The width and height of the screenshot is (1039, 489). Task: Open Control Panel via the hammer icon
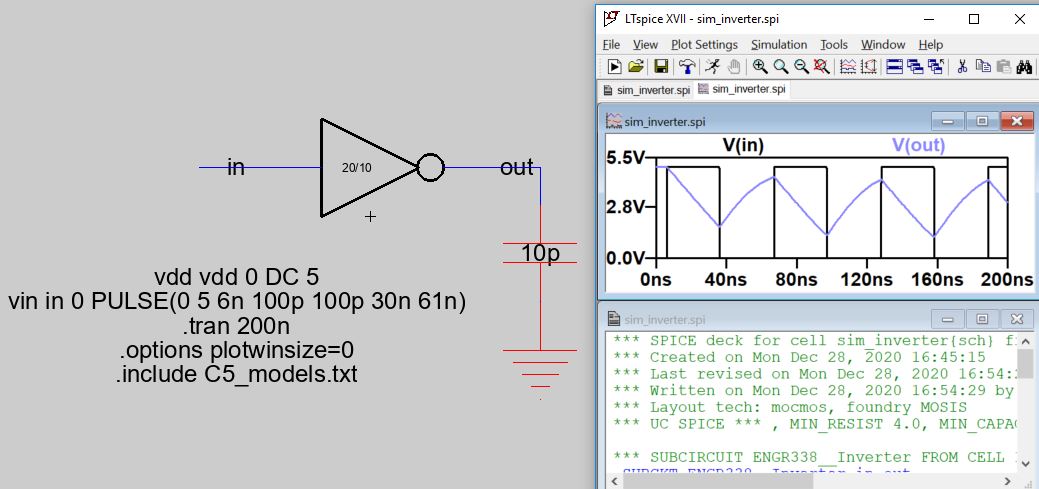687,66
